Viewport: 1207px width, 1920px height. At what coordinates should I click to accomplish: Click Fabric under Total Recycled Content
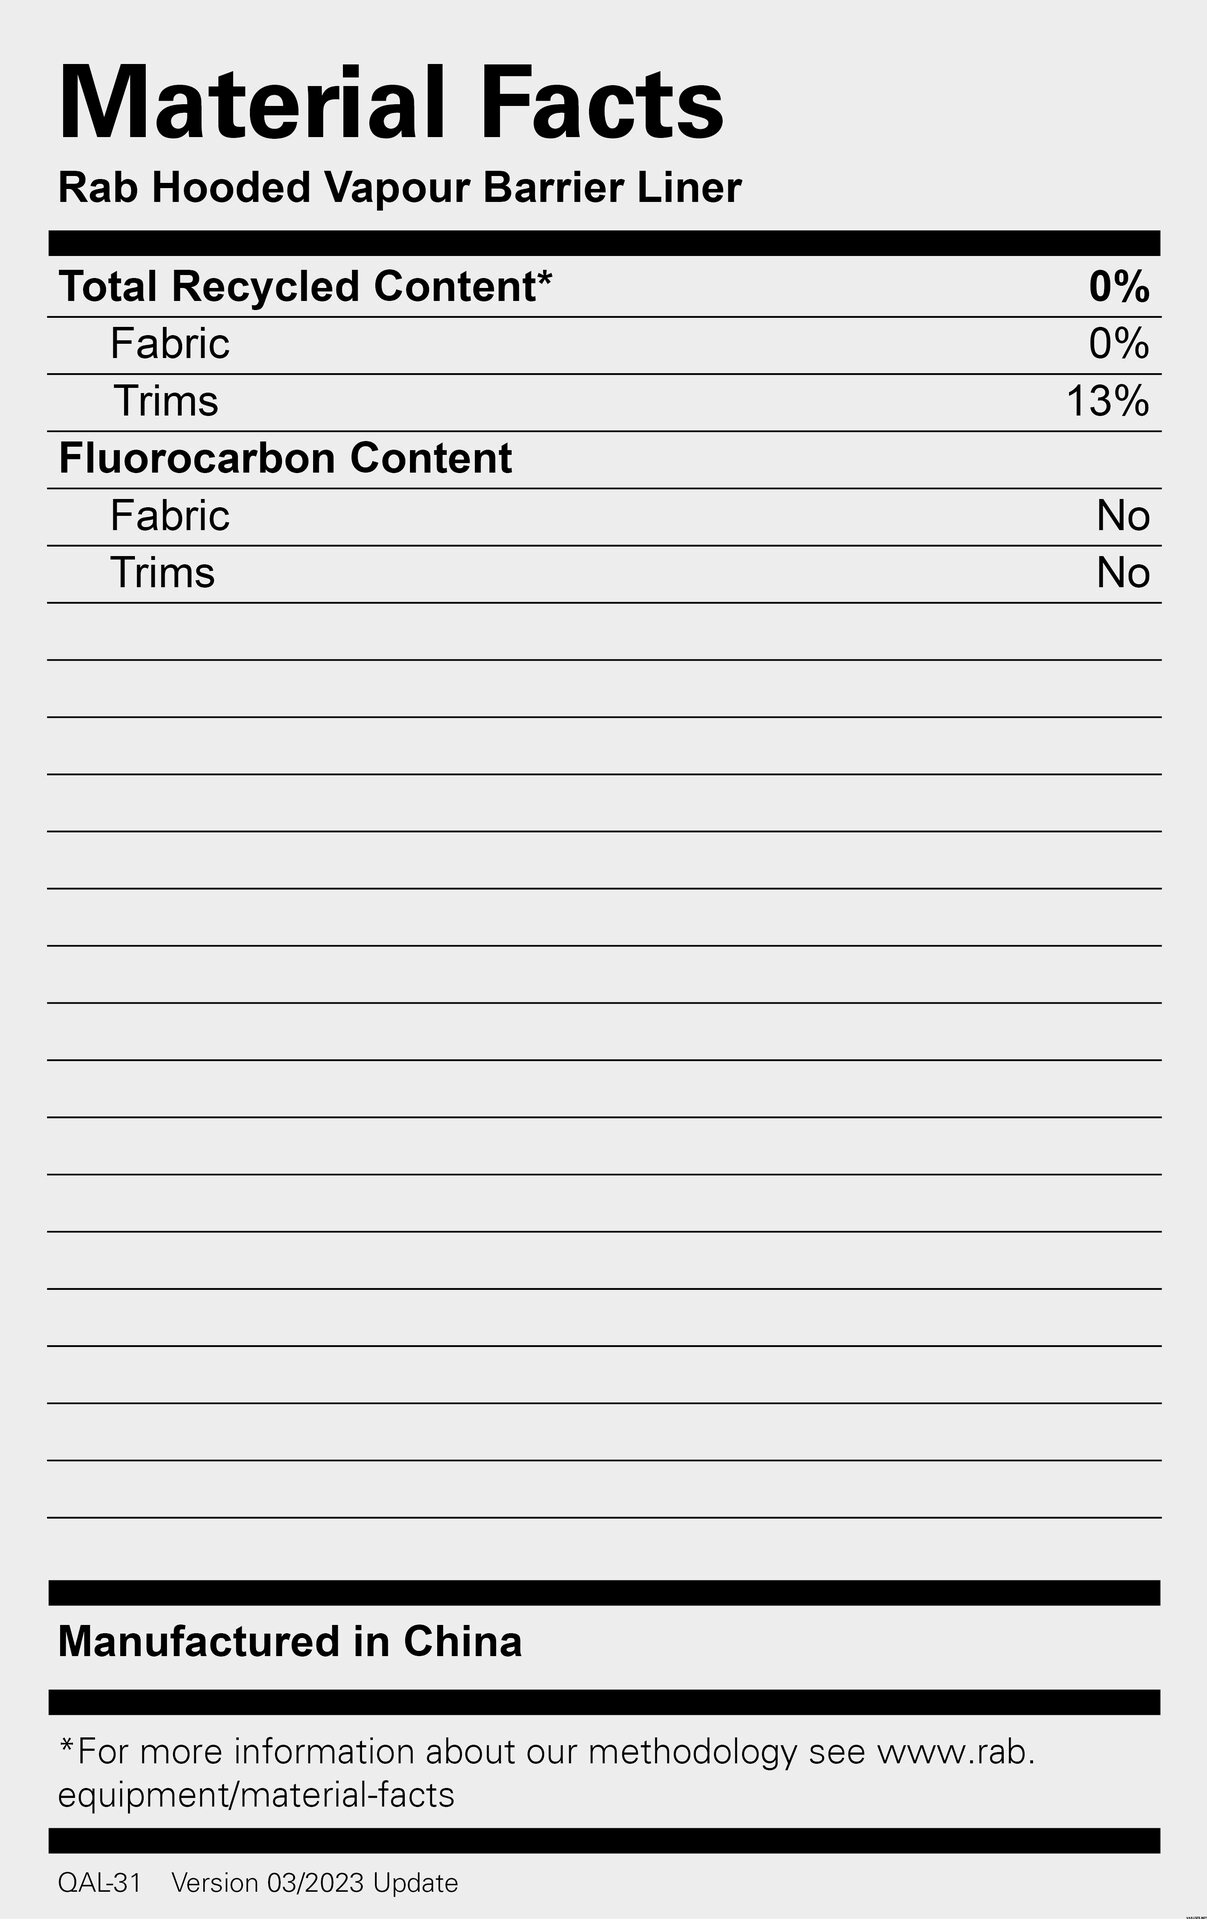pyautogui.click(x=170, y=344)
